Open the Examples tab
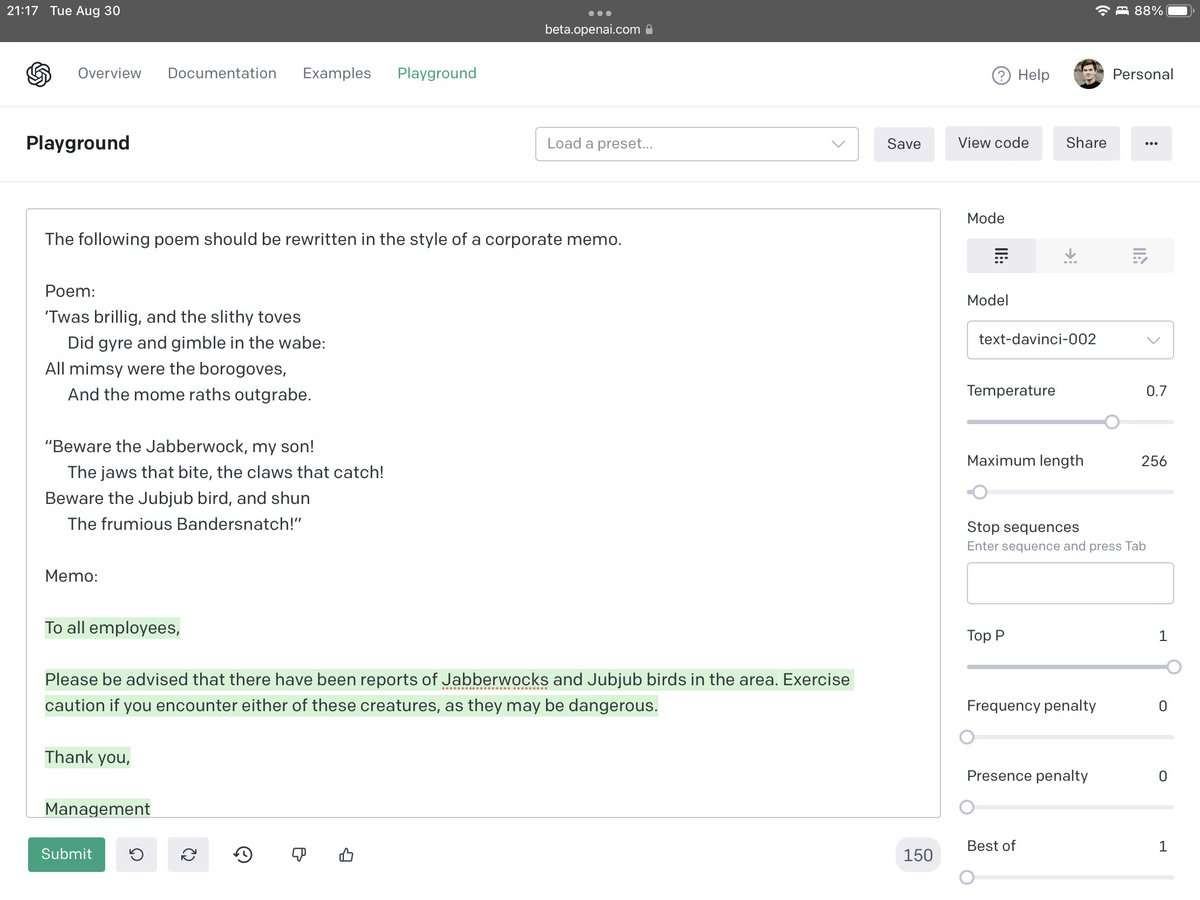The height and width of the screenshot is (900, 1200). coord(337,73)
